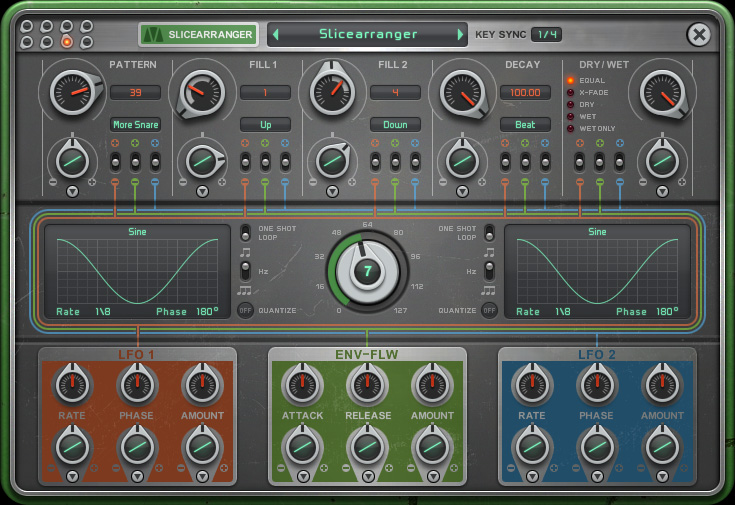Toggle the LFO 1 Quantize OFF button
Image resolution: width=735 pixels, height=505 pixels.
244,310
